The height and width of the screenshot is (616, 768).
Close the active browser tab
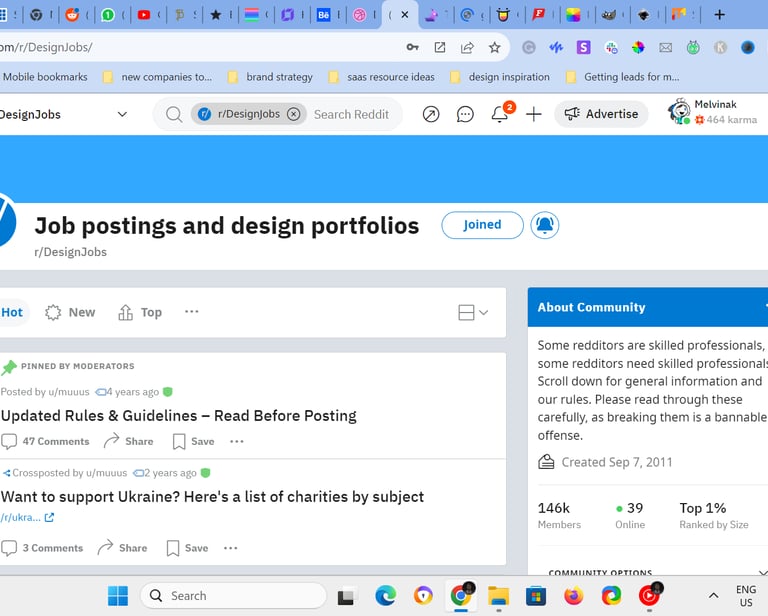[405, 15]
